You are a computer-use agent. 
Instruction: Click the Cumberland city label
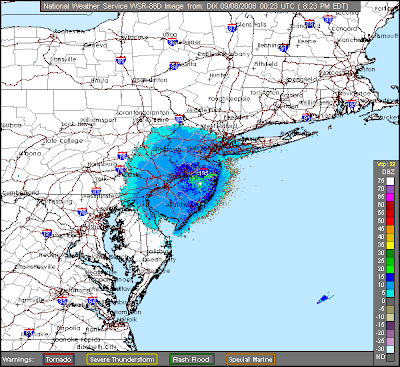pos(20,193)
